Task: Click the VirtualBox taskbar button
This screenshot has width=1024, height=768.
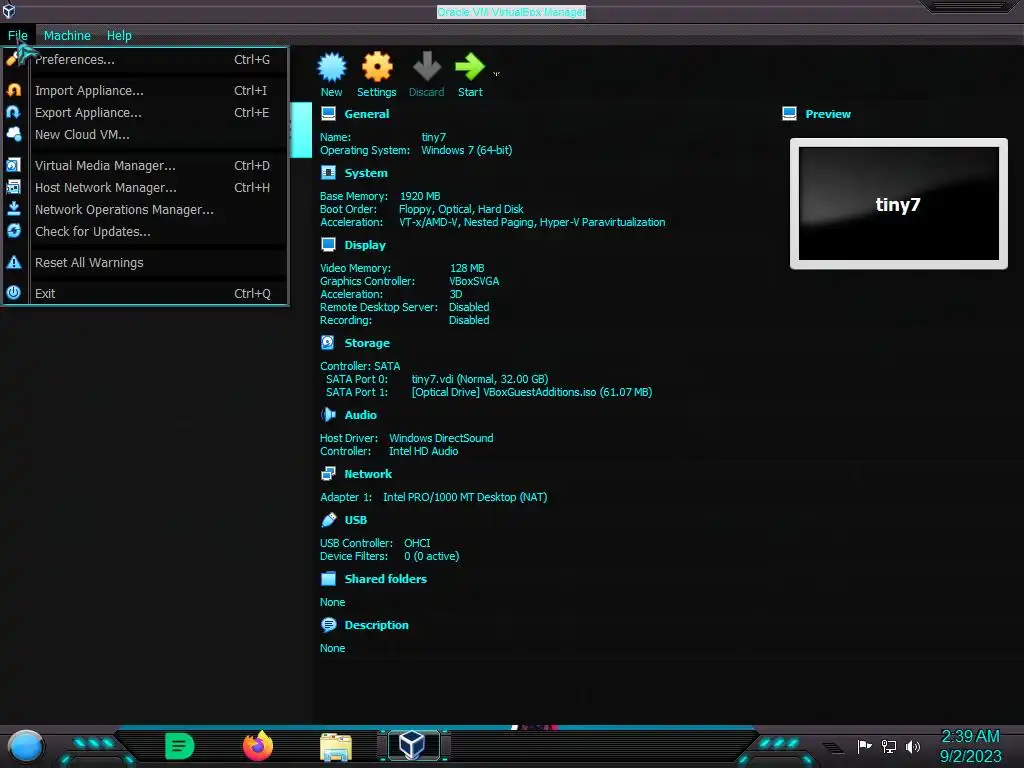Action: [x=413, y=745]
